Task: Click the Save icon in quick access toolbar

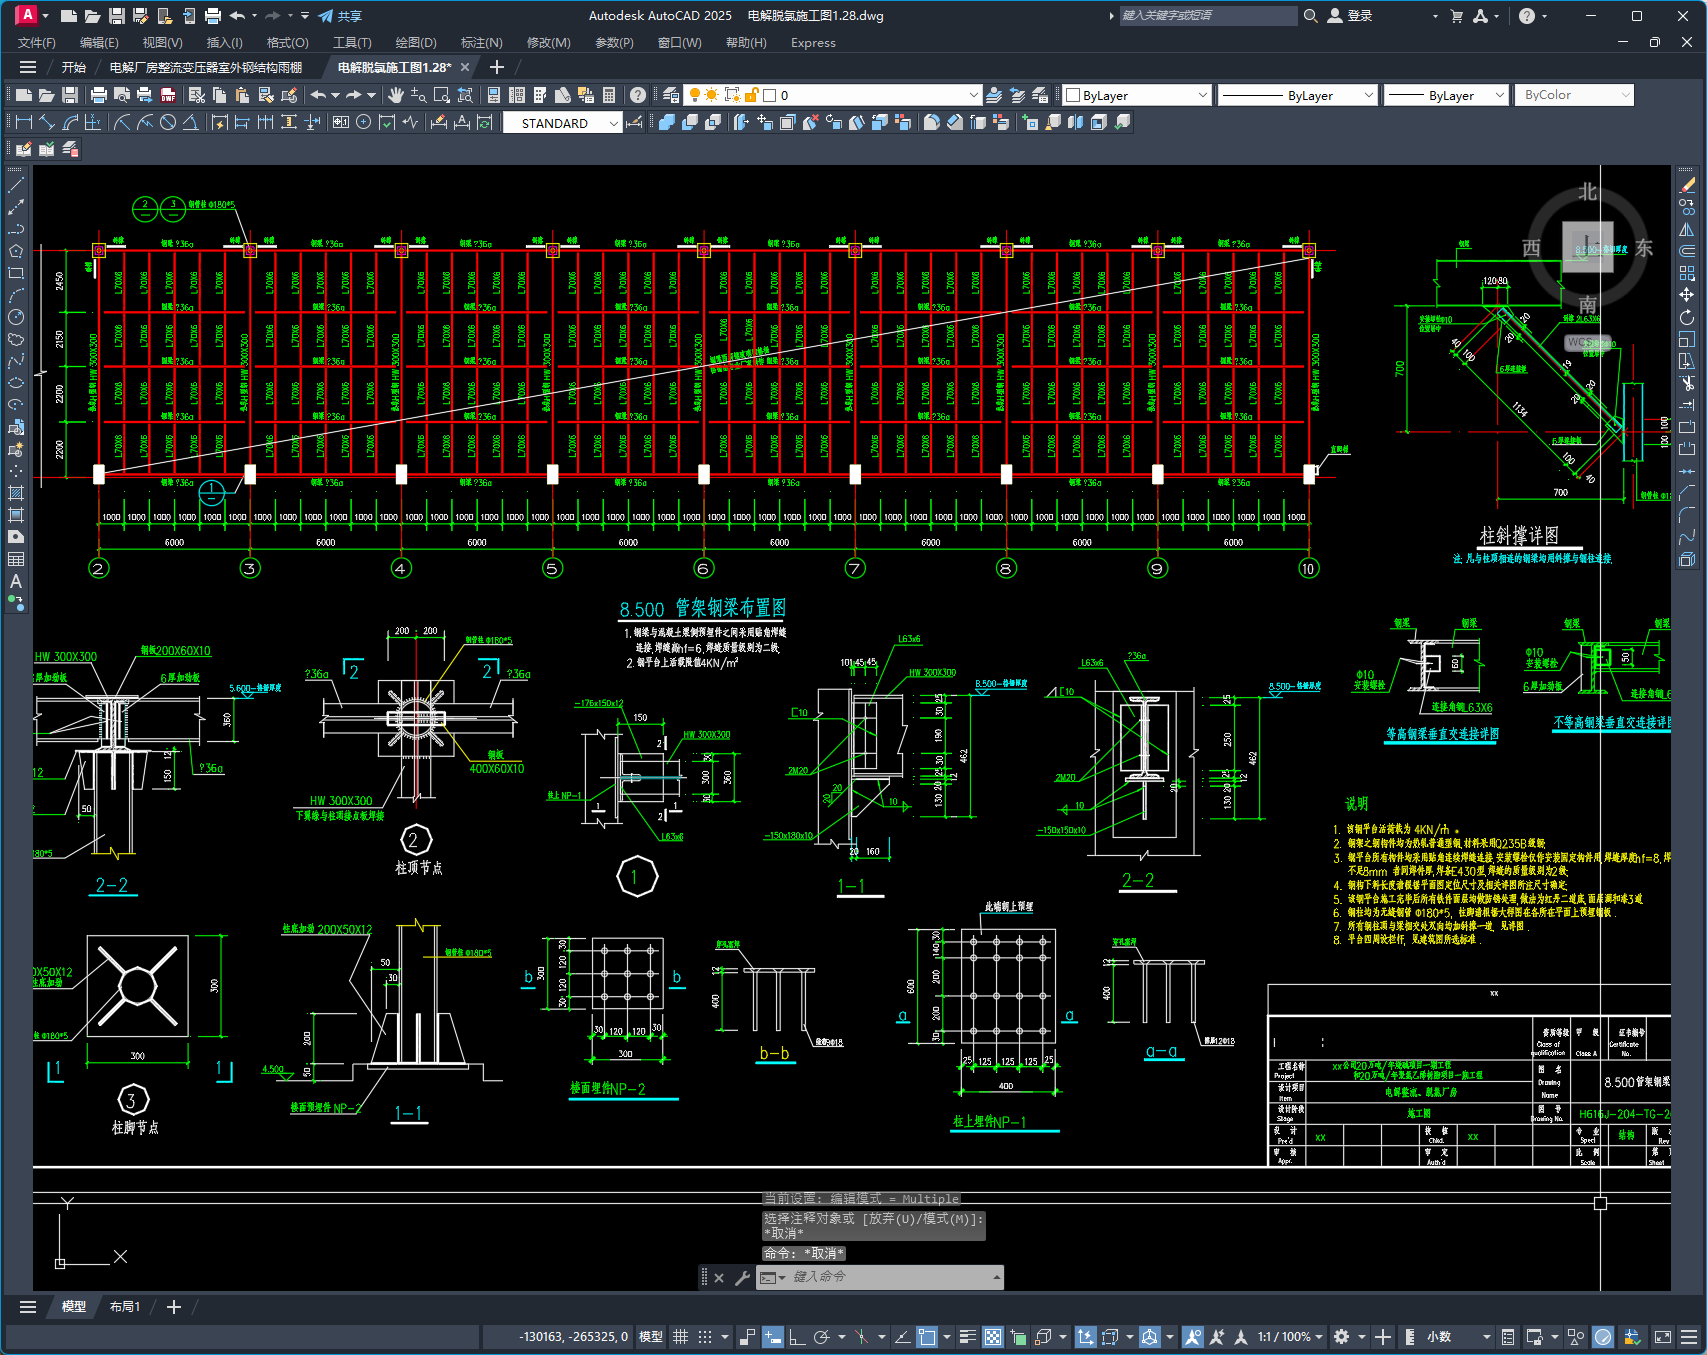Action: (116, 16)
